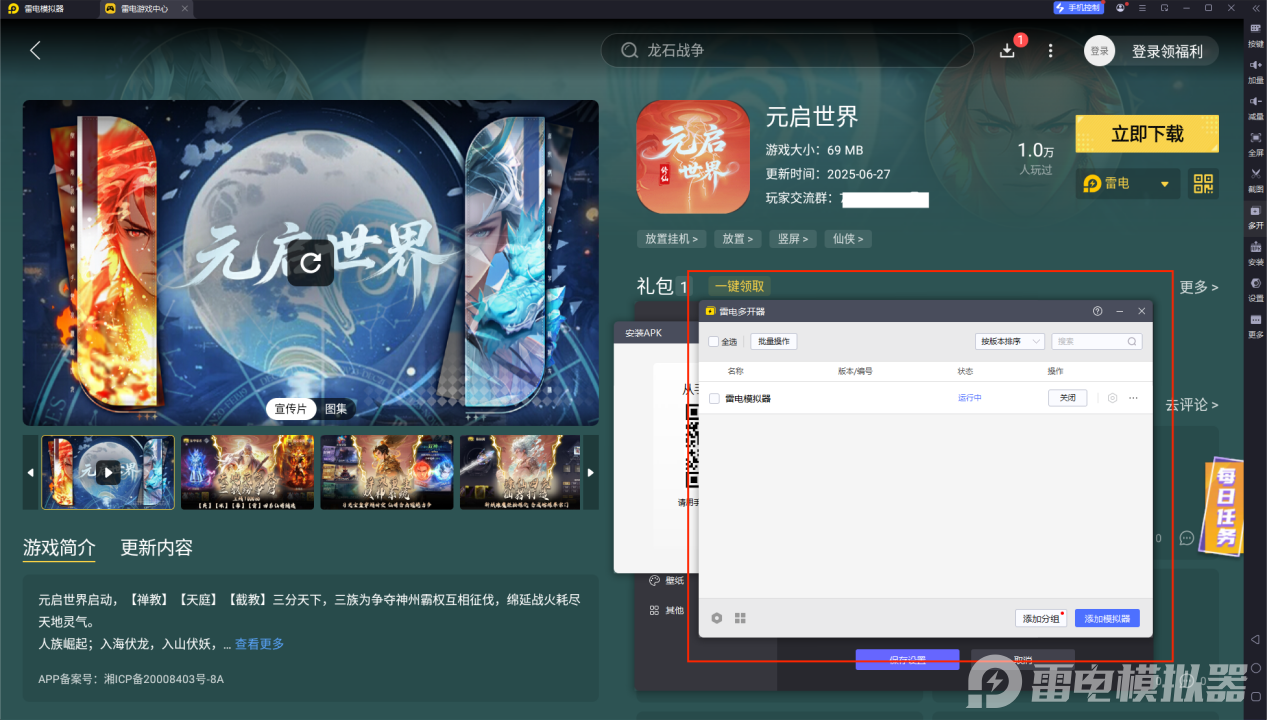Open the download manager icon with badge
The width and height of the screenshot is (1267, 720).
1008,50
